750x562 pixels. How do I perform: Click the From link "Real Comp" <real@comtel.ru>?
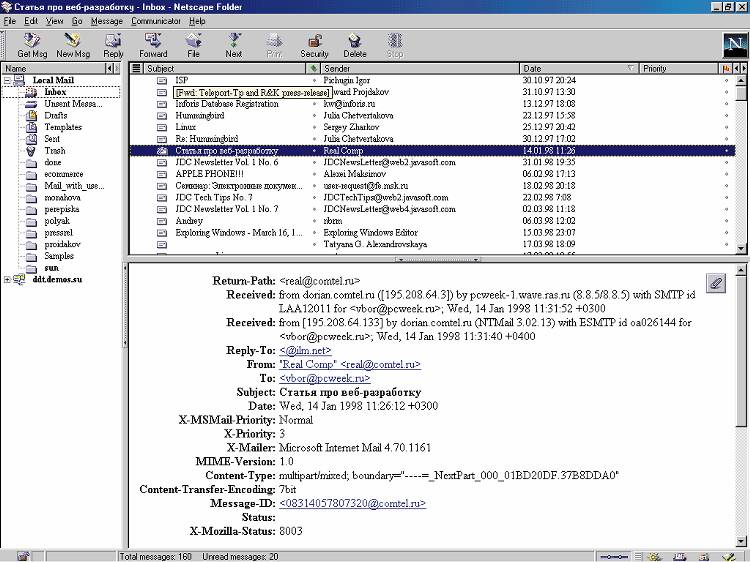tap(350, 364)
